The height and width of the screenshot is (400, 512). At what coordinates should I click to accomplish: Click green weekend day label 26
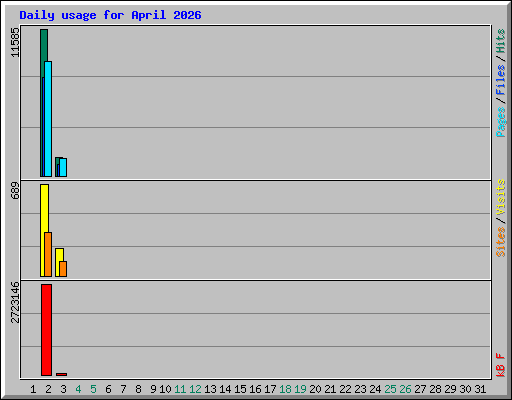point(405,389)
